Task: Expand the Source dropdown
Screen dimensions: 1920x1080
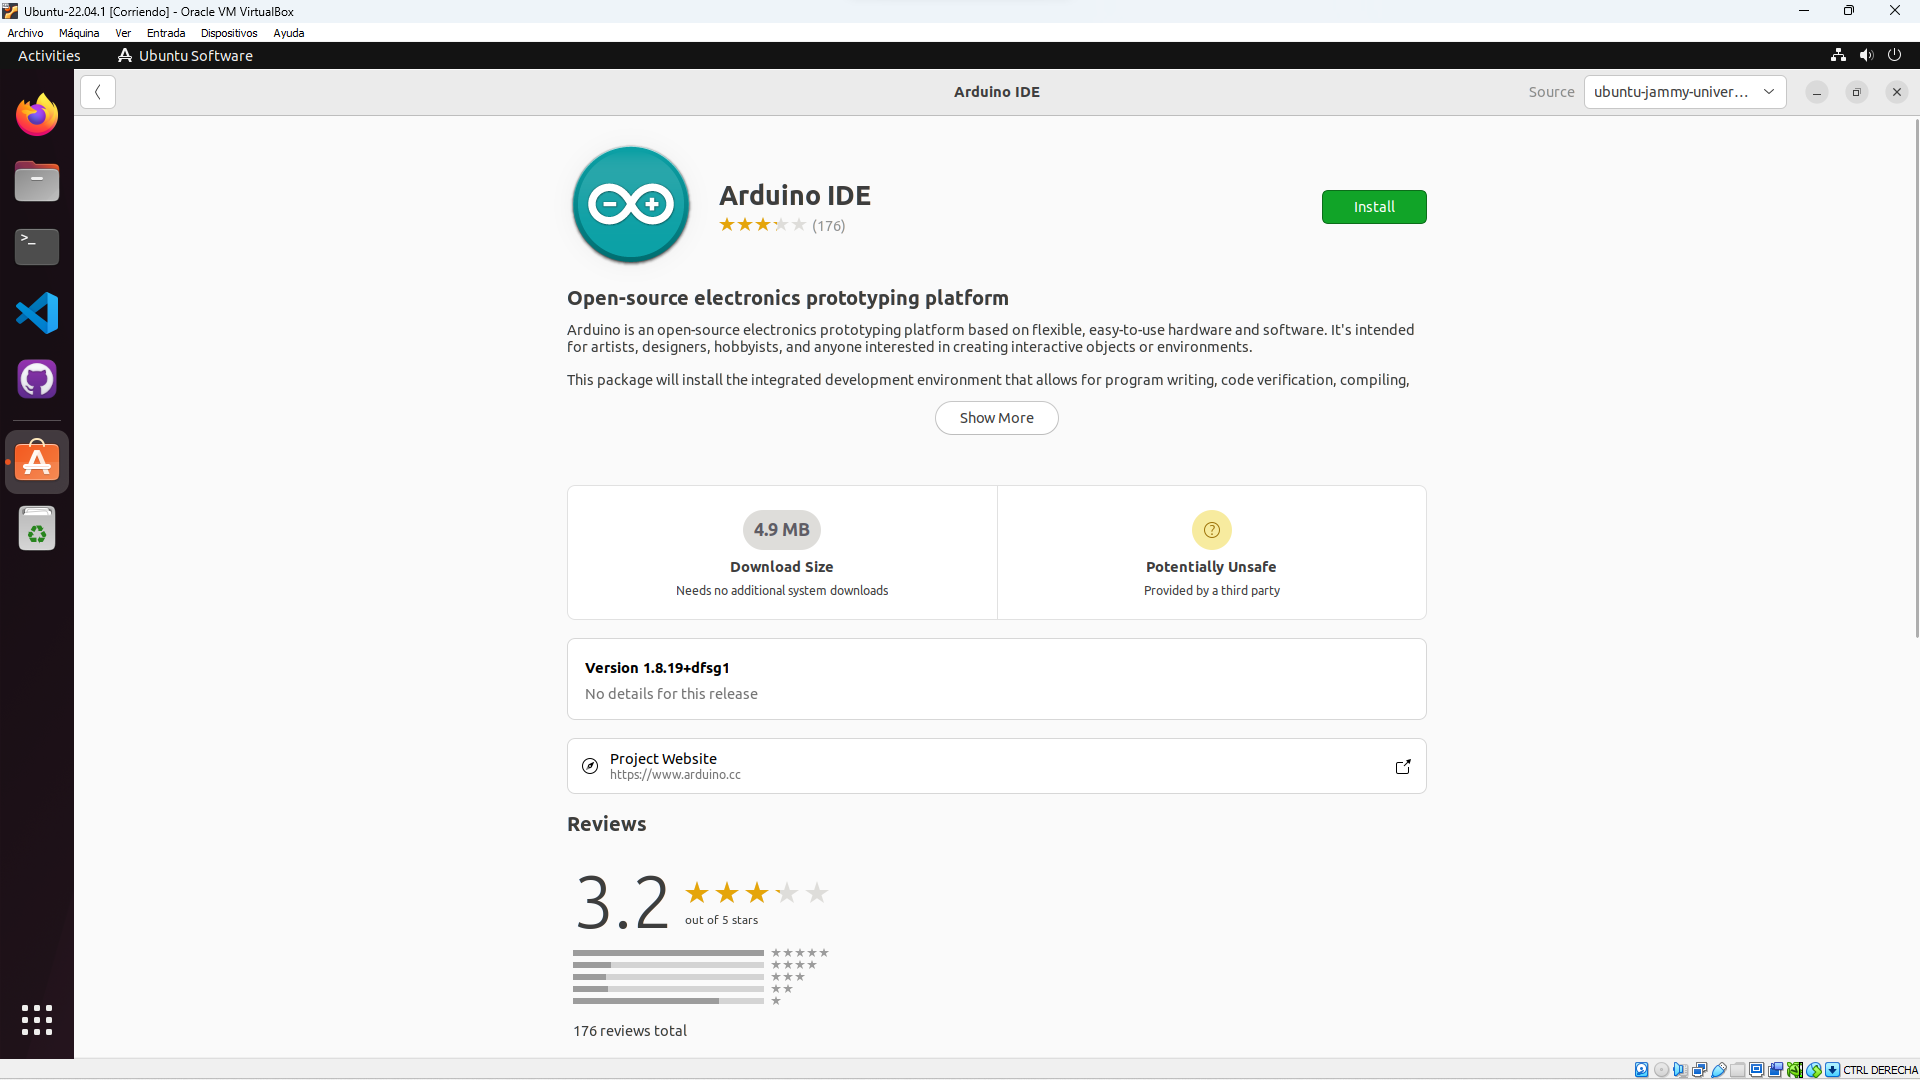Action: tap(1684, 92)
